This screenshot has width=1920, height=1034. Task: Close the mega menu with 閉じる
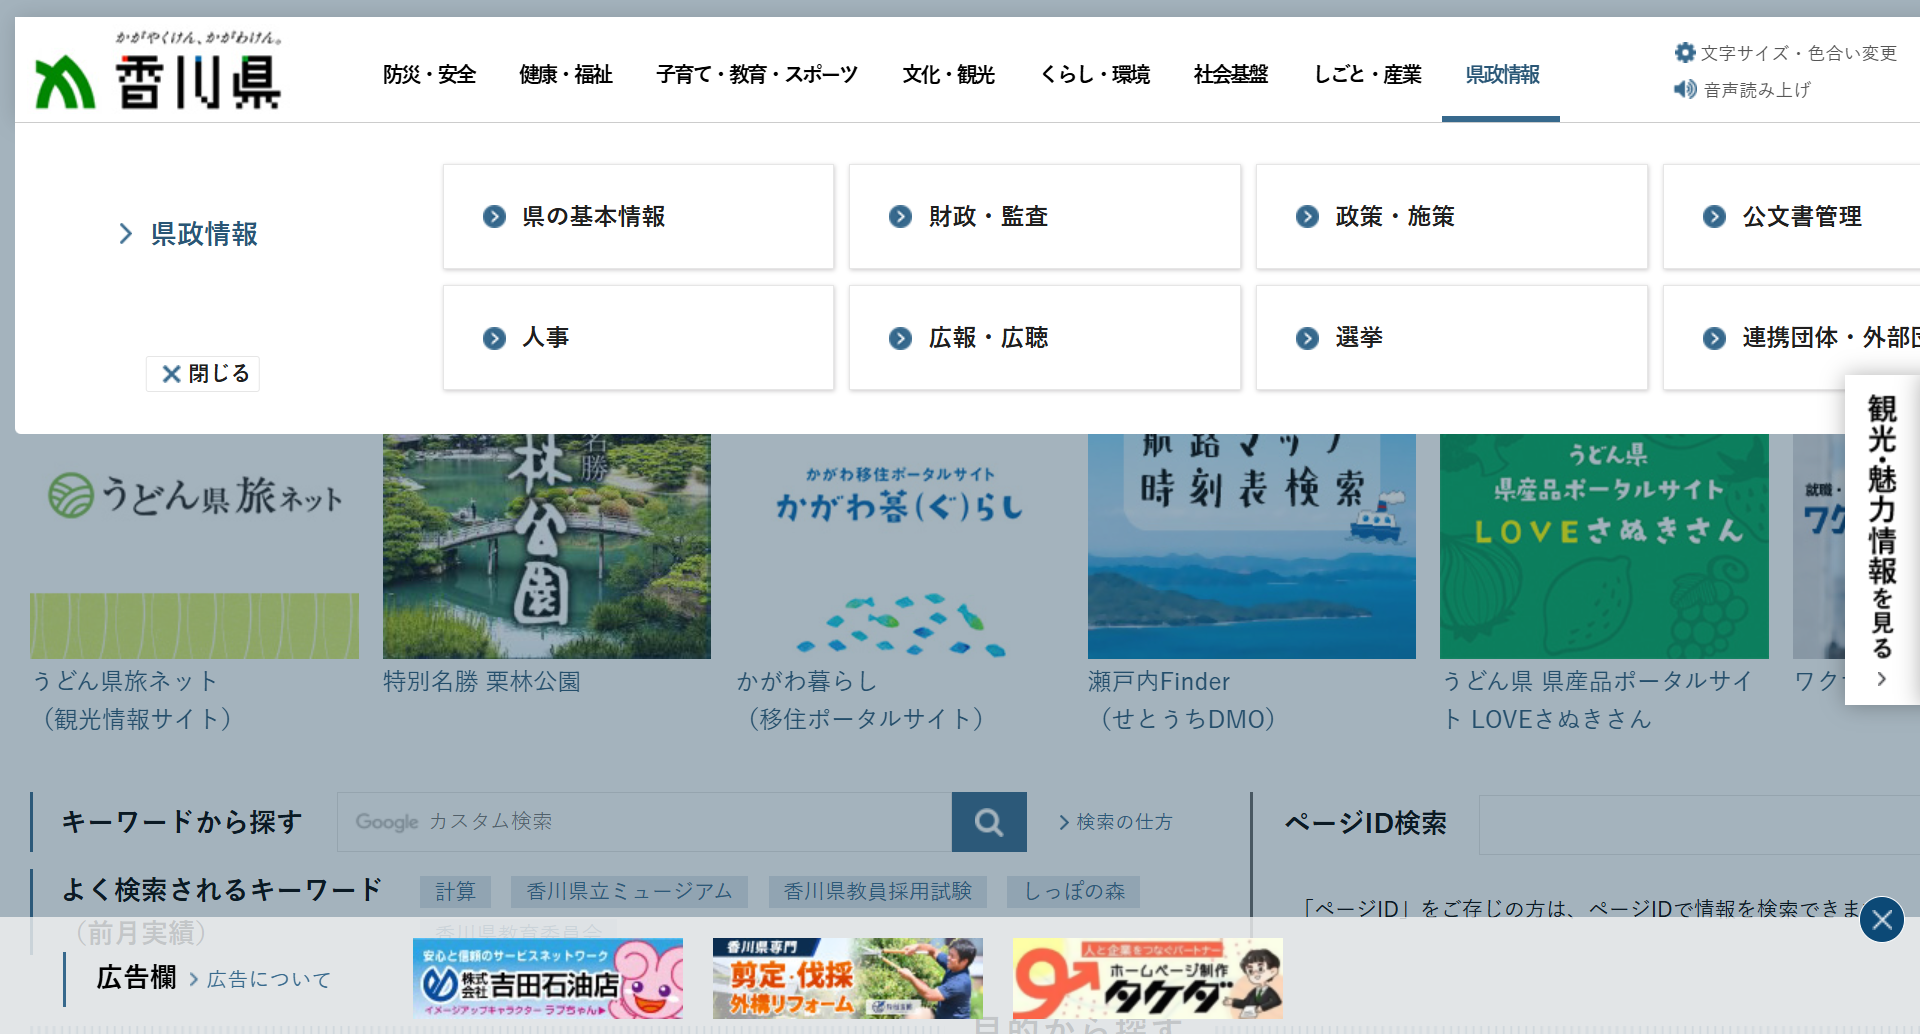point(203,374)
